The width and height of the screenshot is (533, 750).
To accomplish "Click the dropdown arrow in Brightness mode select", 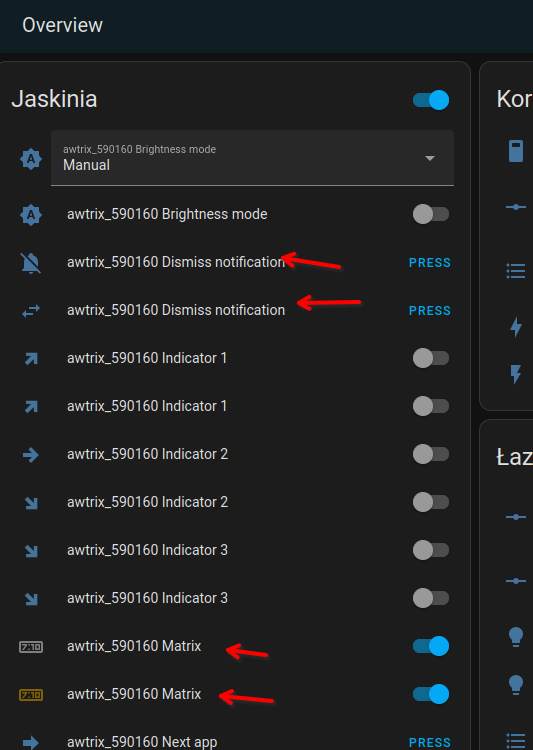I will (x=430, y=158).
